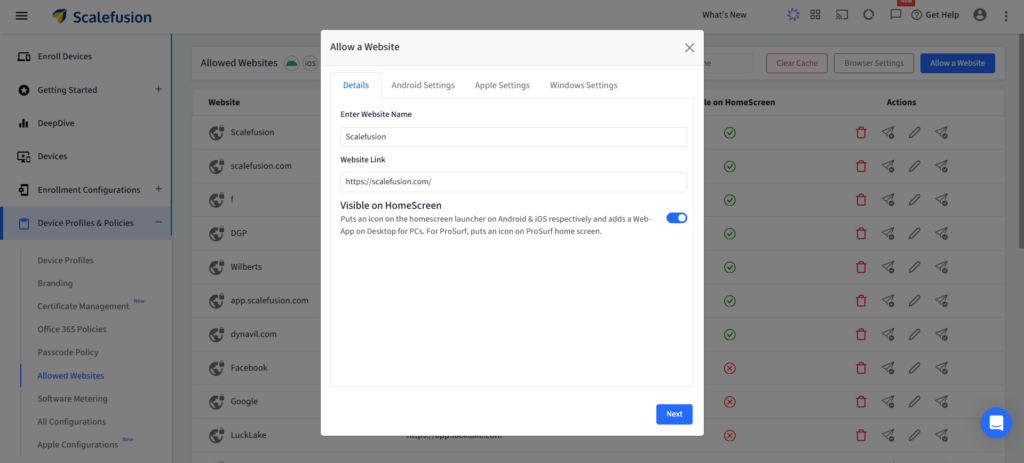
Task: Delete the Scalefusion website row
Action: pyautogui.click(x=861, y=132)
